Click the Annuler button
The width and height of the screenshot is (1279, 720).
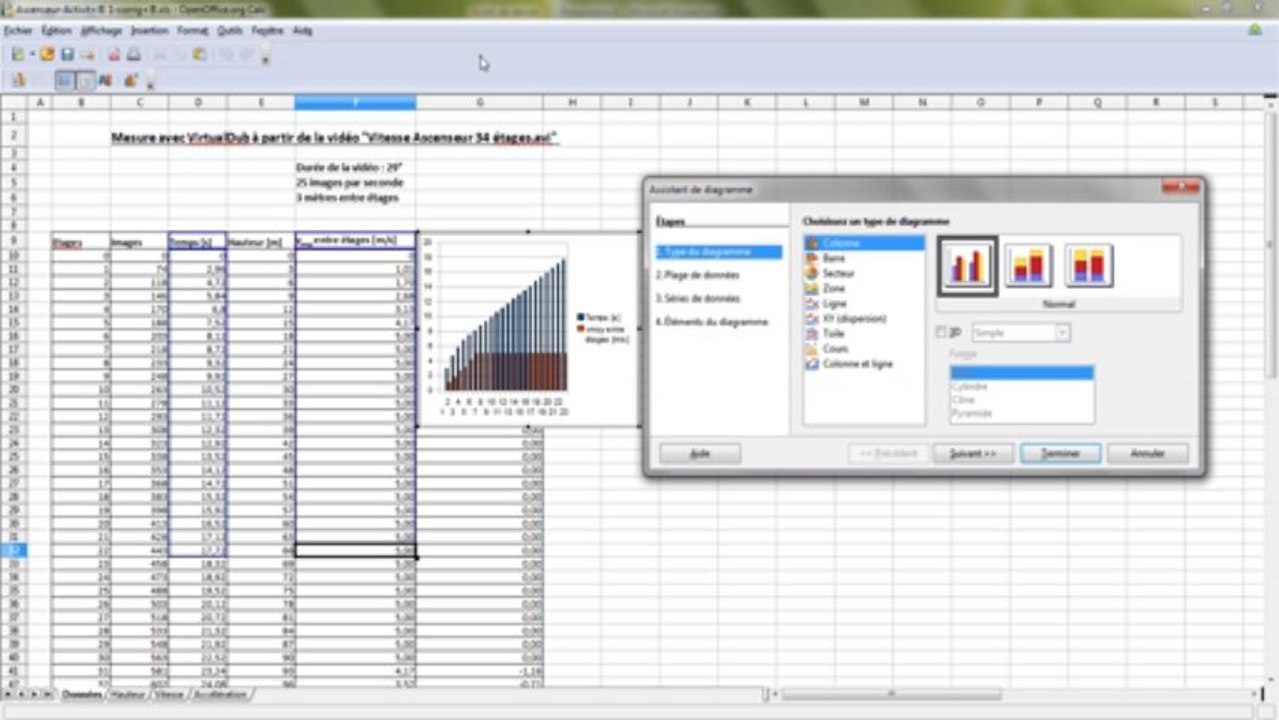point(1148,453)
